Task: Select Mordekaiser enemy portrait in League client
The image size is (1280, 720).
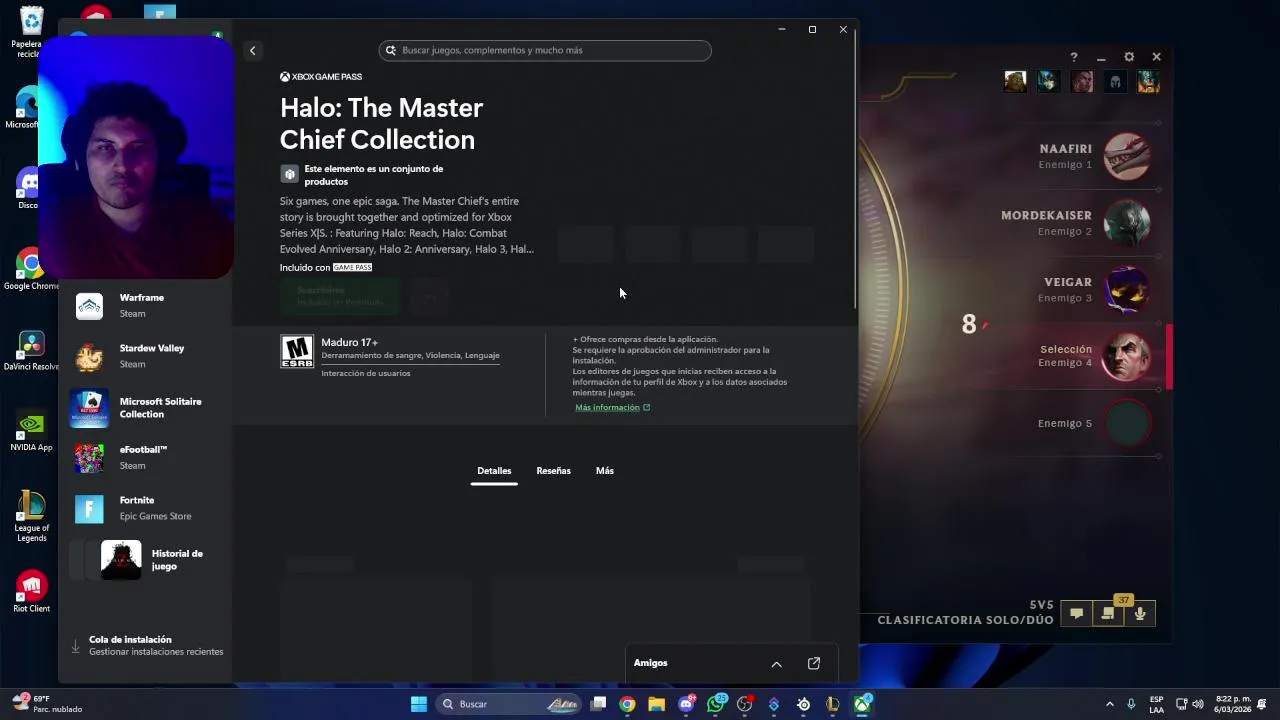Action: click(x=1127, y=223)
